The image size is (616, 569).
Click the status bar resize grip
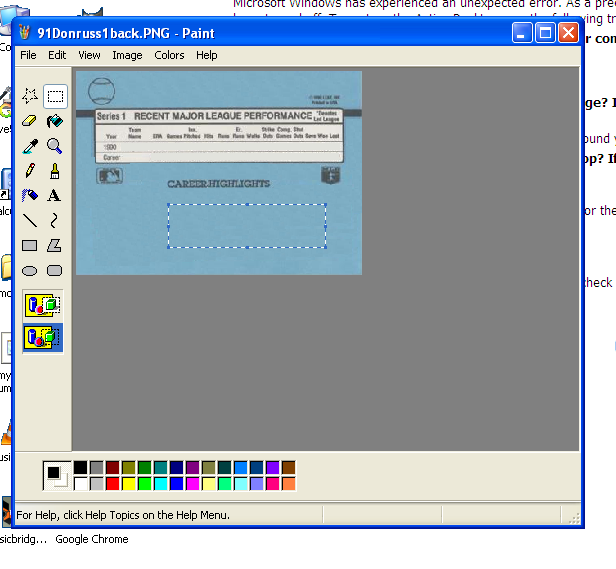point(574,518)
